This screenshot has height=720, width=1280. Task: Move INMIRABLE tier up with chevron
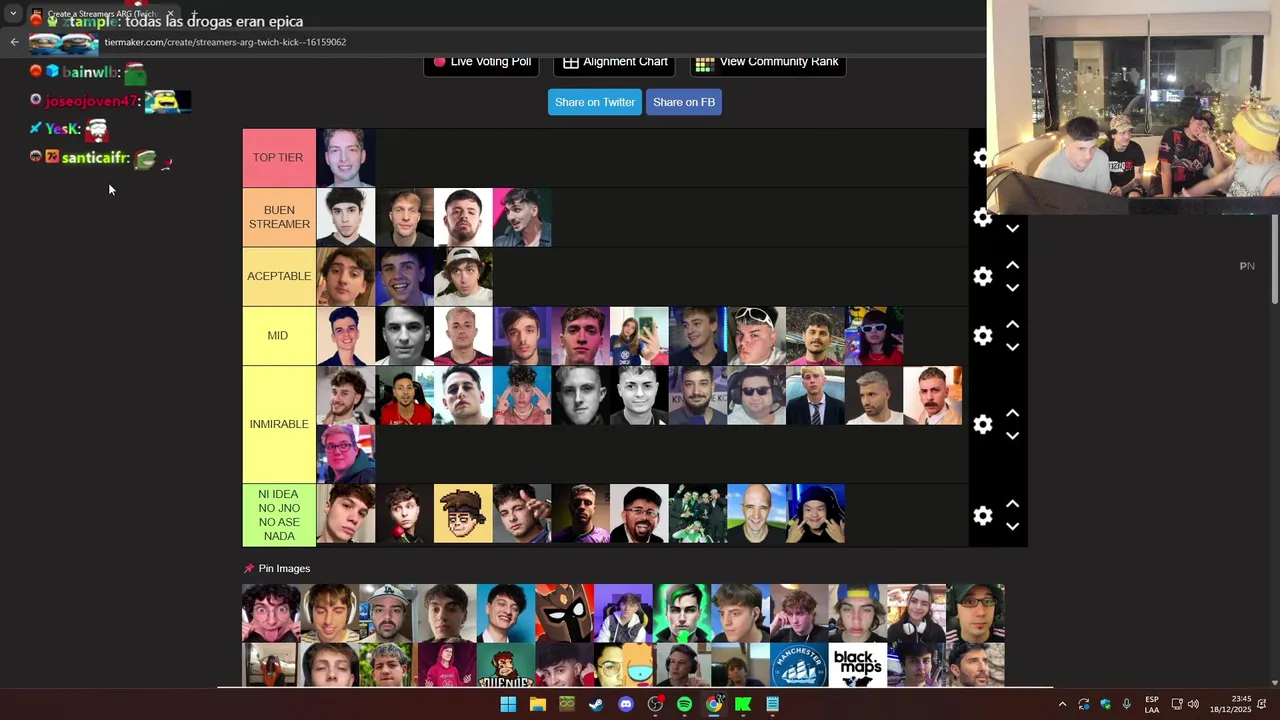(1012, 413)
